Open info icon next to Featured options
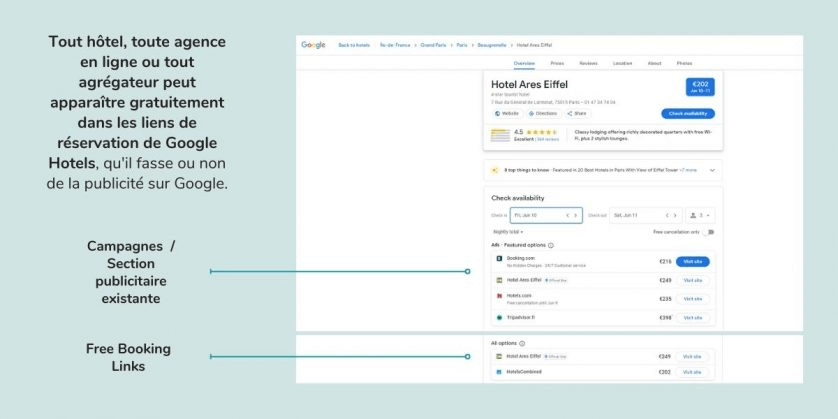Viewport: 838px width, 419px height. [x=551, y=245]
